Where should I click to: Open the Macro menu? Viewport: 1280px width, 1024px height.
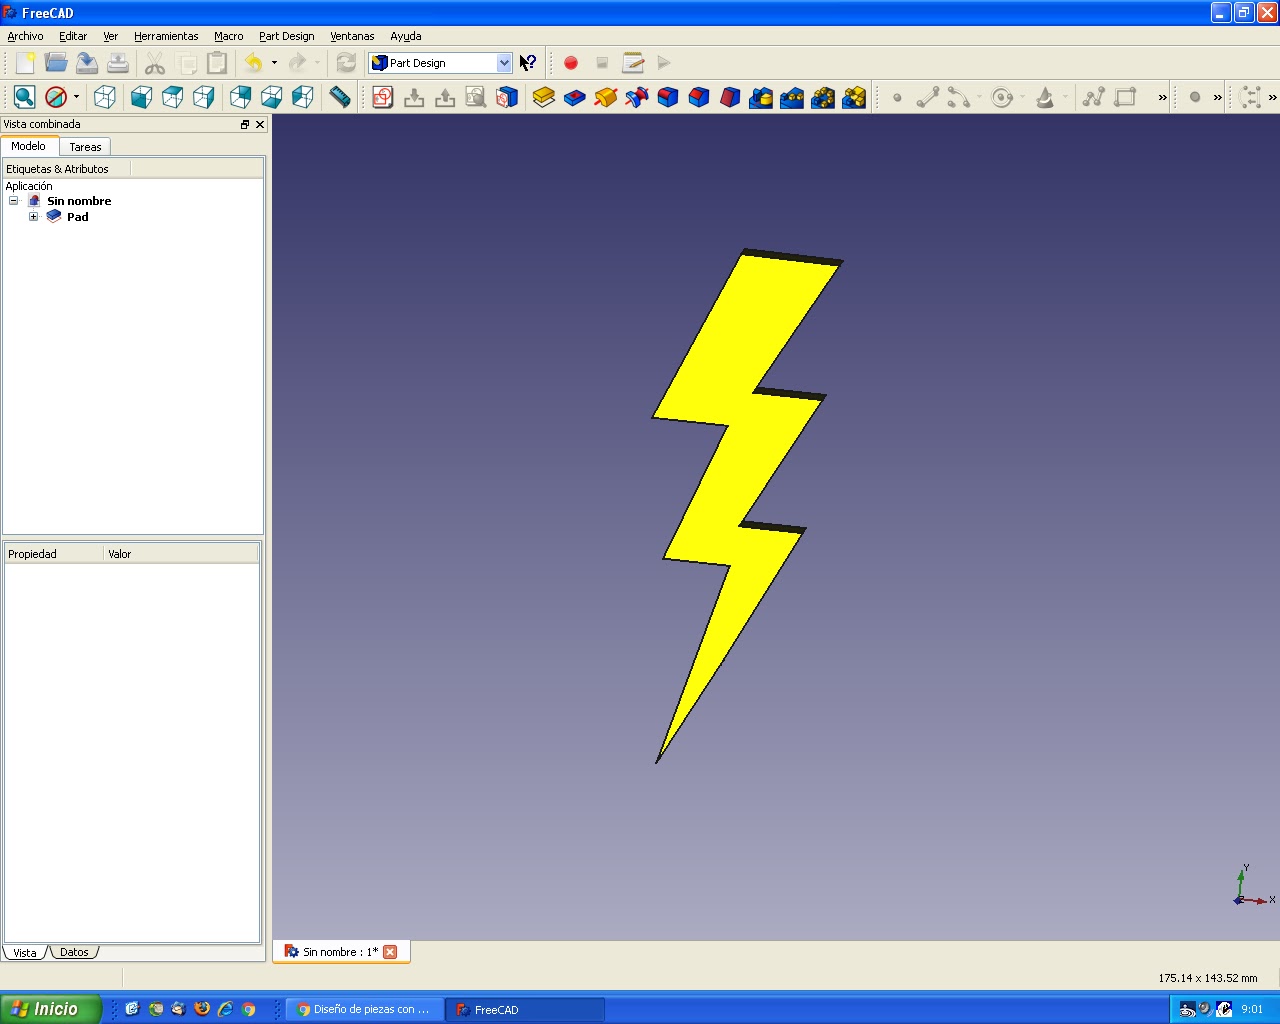click(x=228, y=36)
